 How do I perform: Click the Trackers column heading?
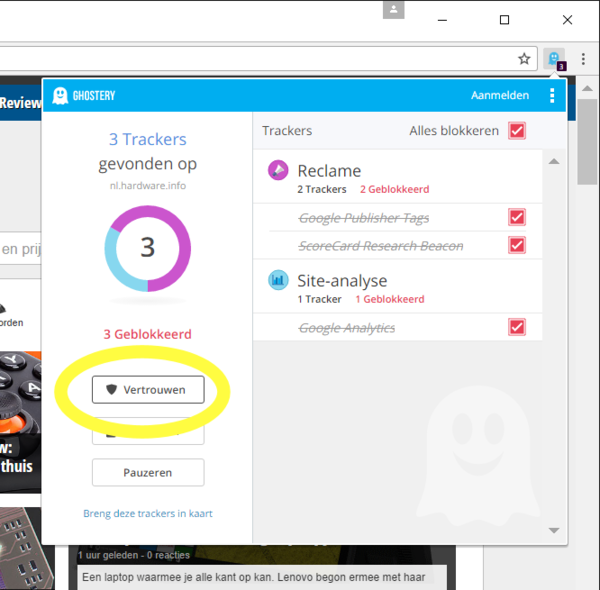[x=287, y=131]
